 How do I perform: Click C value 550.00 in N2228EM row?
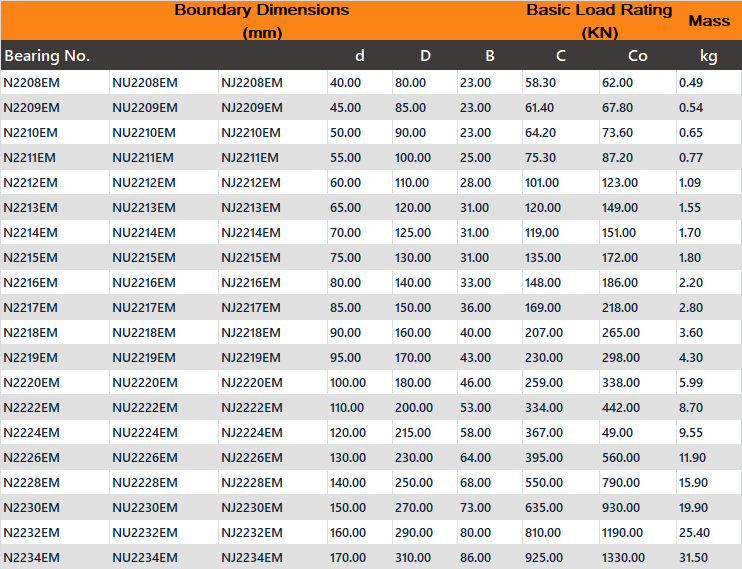[x=544, y=483]
